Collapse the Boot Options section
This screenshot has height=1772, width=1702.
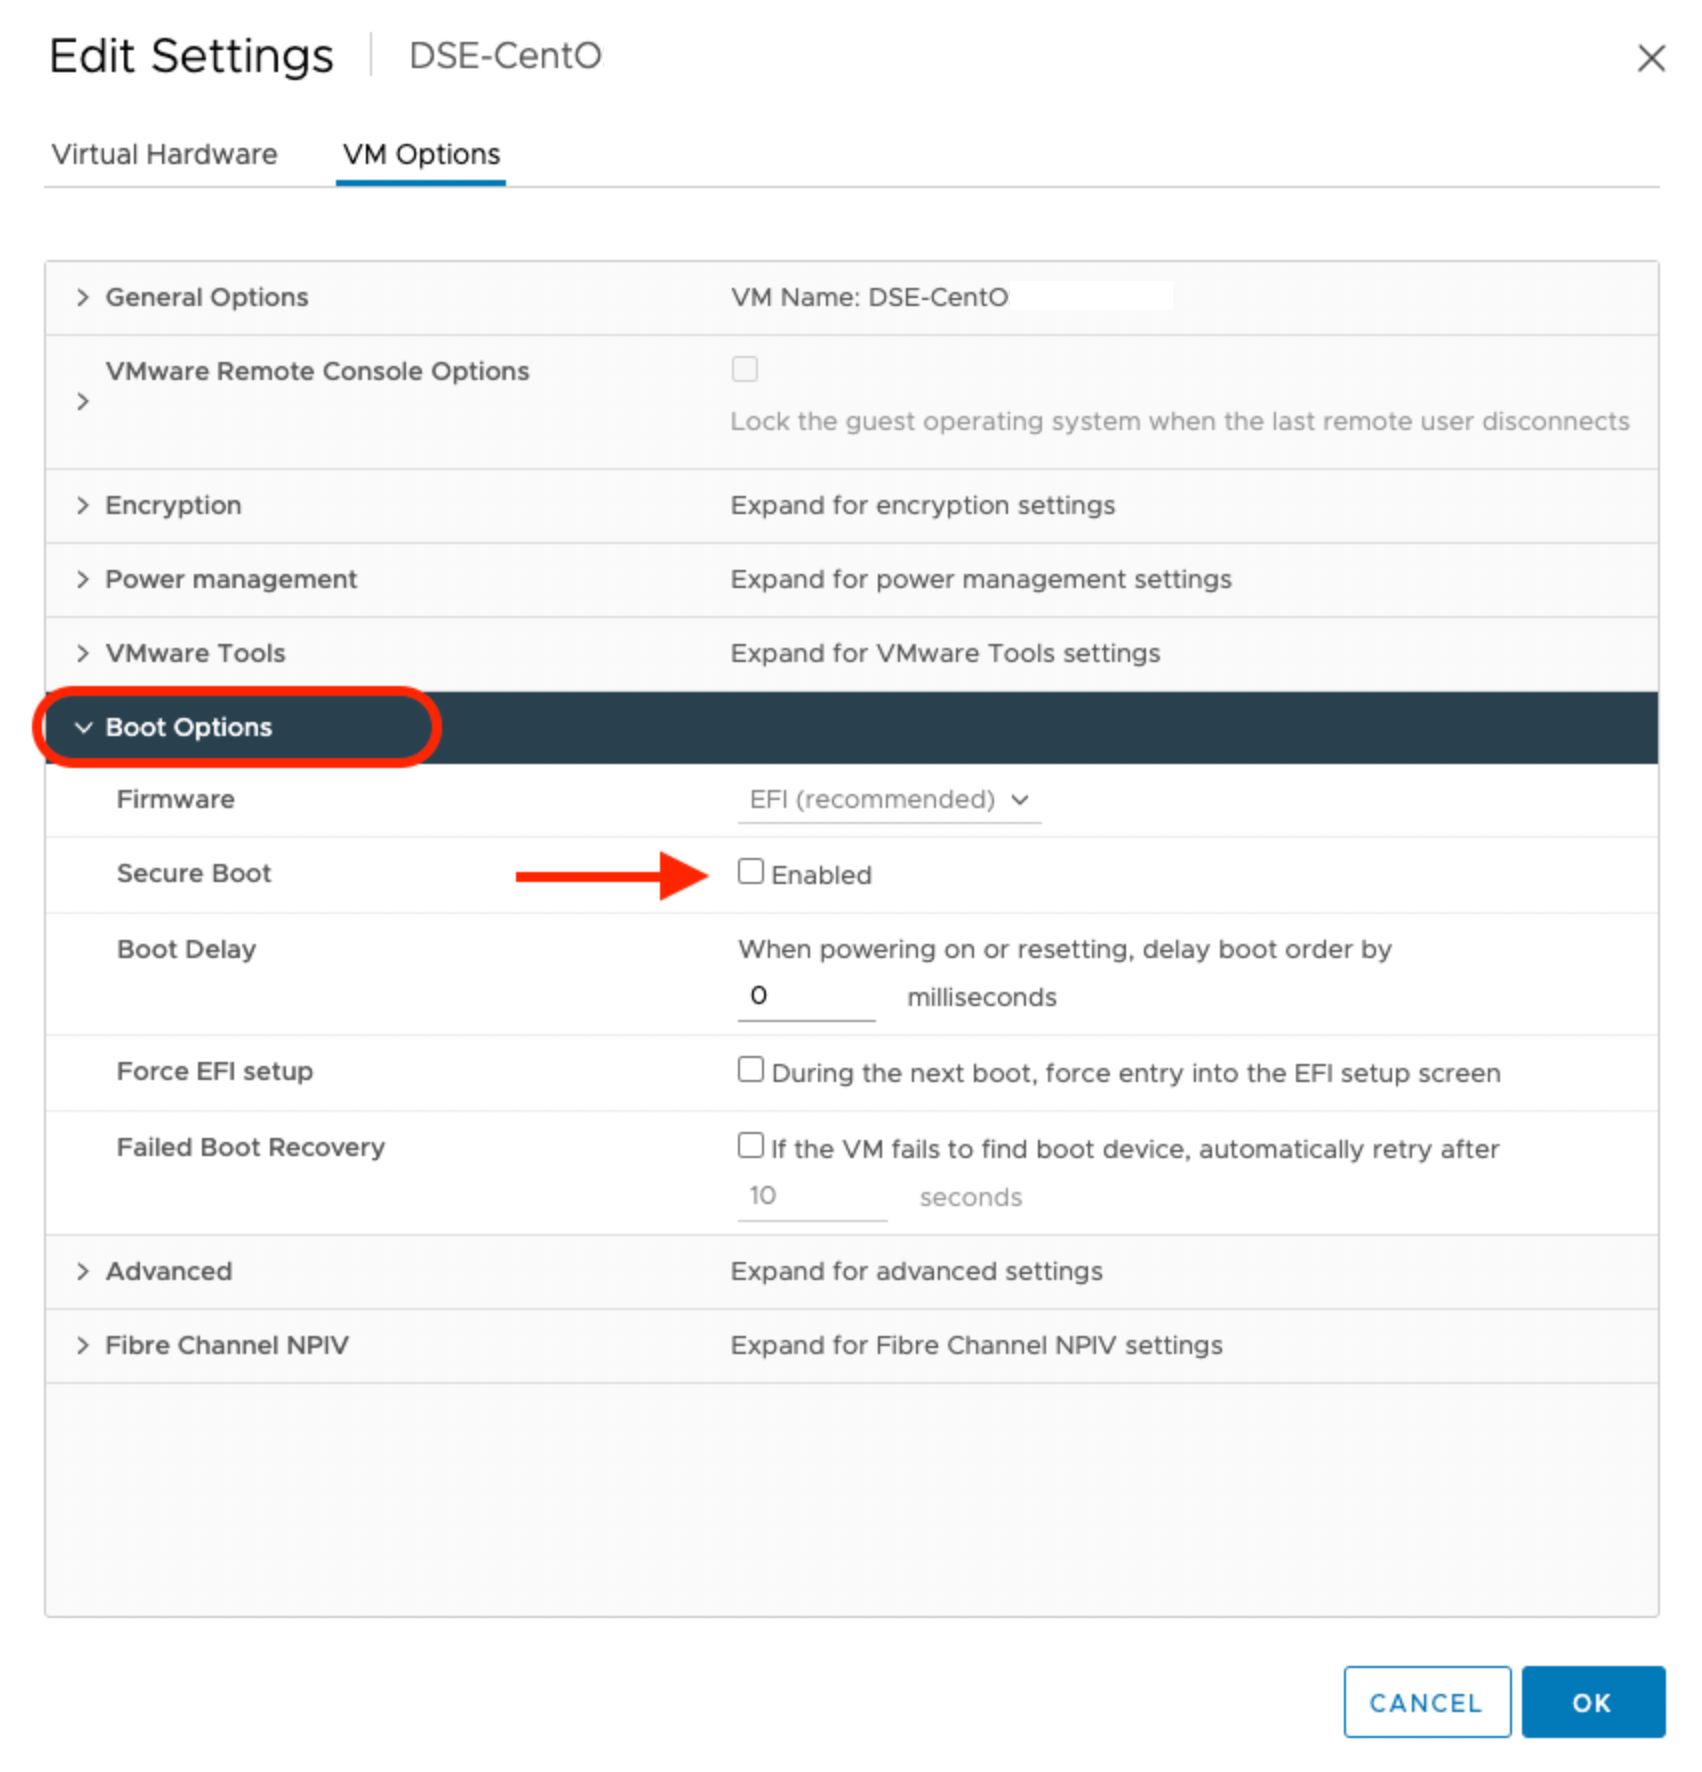click(83, 727)
